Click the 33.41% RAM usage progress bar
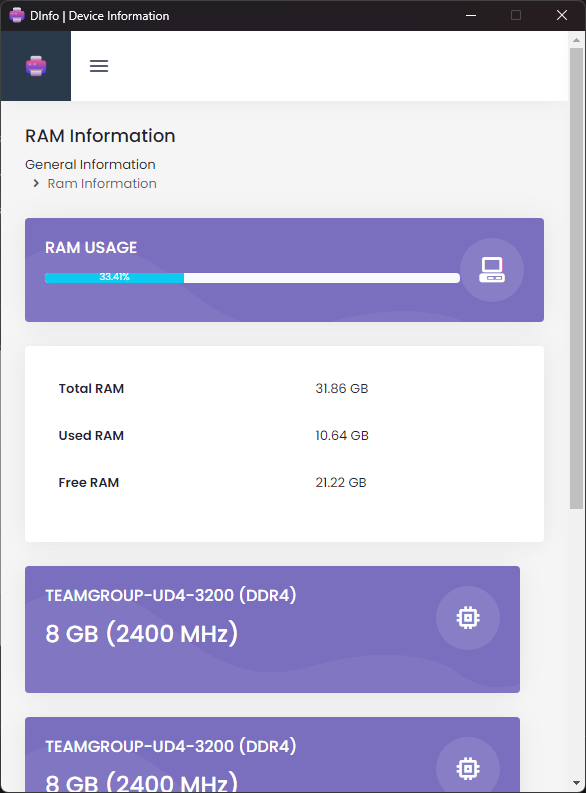 pos(252,278)
